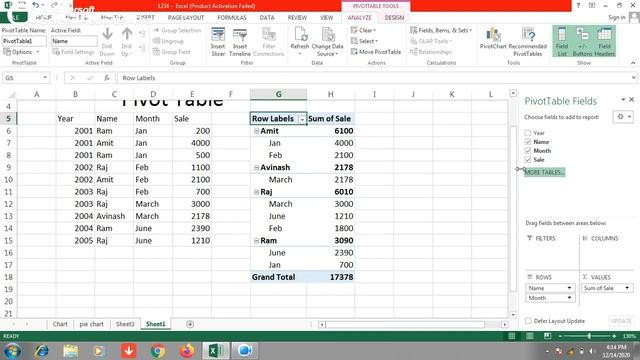Click the Select actions button
This screenshot has height=360, width=640.
click(364, 41)
